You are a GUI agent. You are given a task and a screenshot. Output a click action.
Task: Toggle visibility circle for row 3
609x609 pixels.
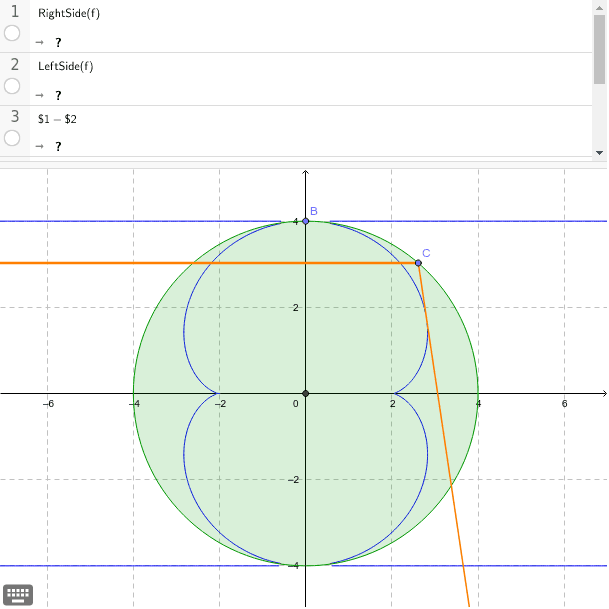pyautogui.click(x=12, y=138)
